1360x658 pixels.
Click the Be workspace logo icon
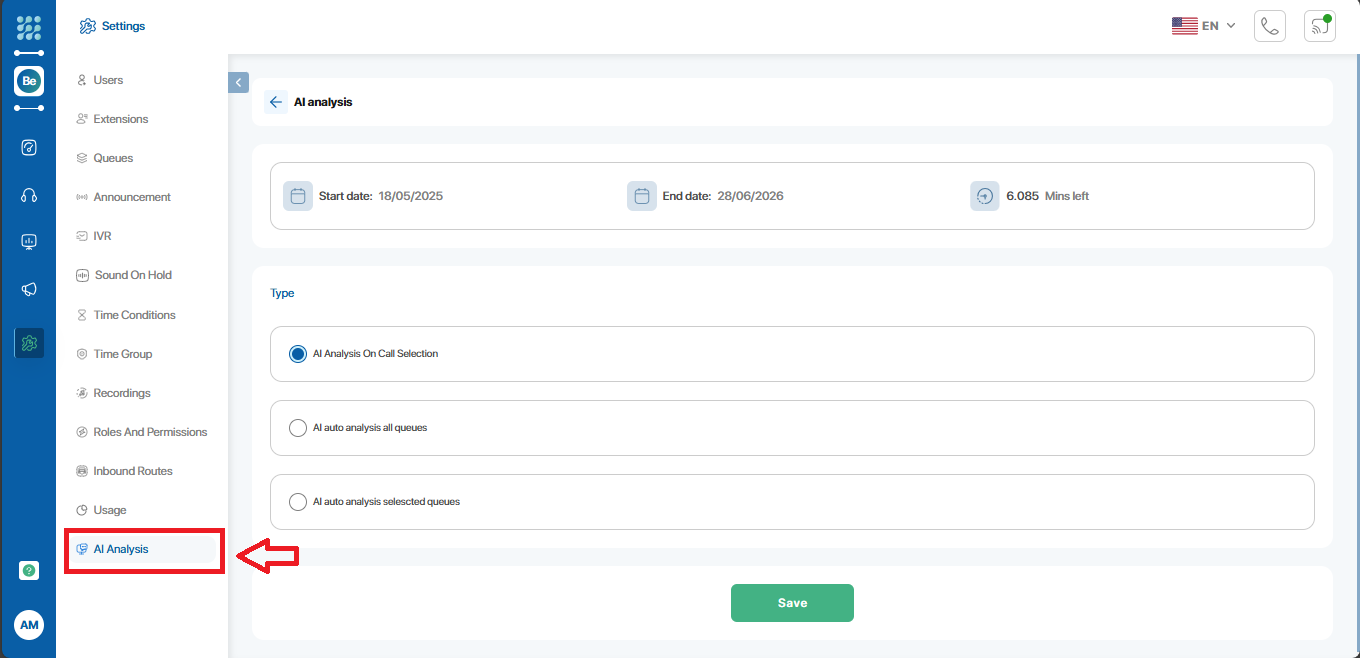pyautogui.click(x=29, y=81)
